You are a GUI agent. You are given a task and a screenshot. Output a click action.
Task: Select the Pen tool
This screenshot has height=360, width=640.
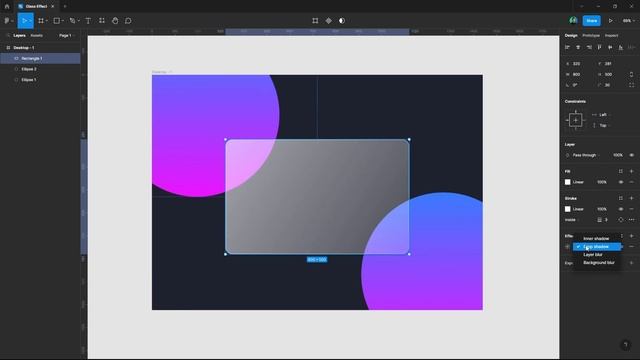click(x=72, y=20)
